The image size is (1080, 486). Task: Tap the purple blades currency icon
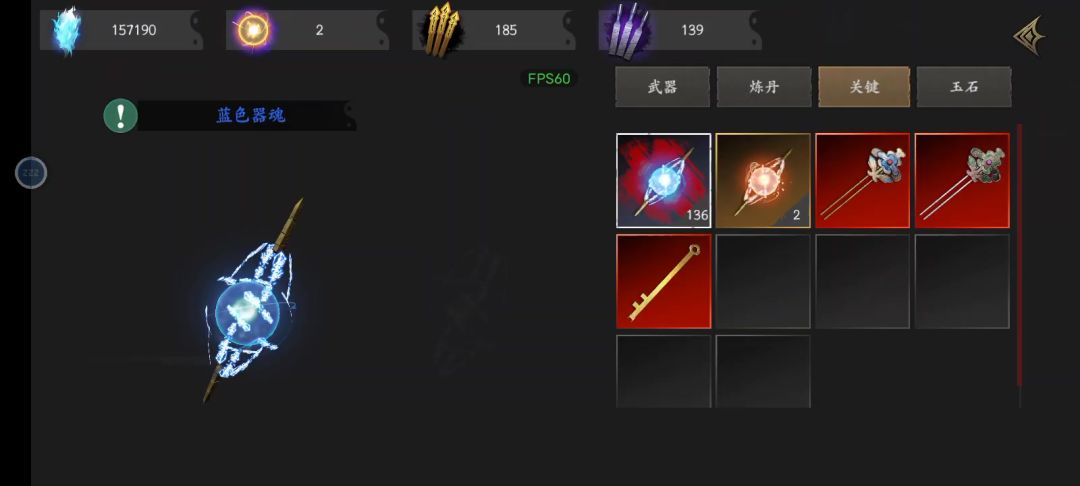pyautogui.click(x=625, y=30)
